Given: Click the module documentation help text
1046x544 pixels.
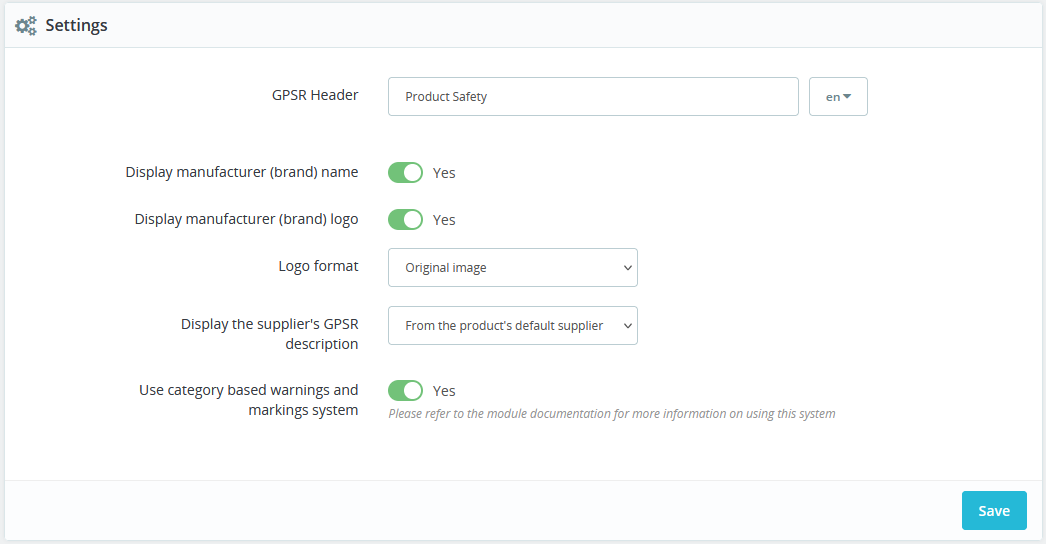Looking at the screenshot, I should coord(611,413).
